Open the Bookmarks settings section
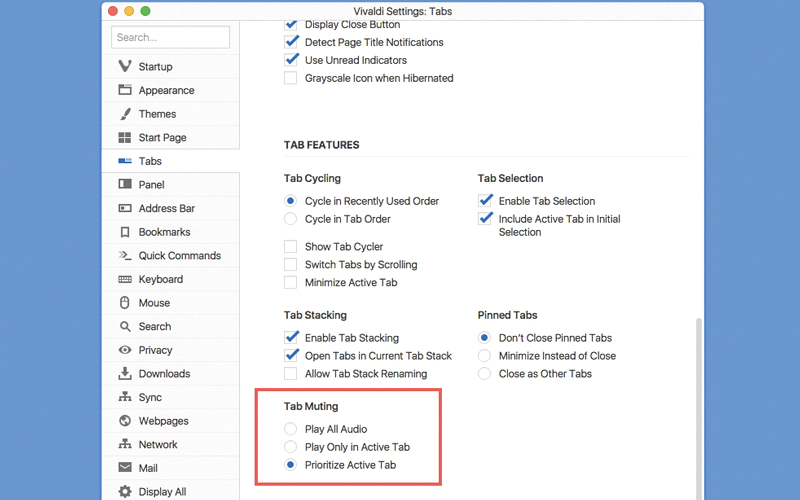Viewport: 800px width, 500px height. click(x=164, y=232)
